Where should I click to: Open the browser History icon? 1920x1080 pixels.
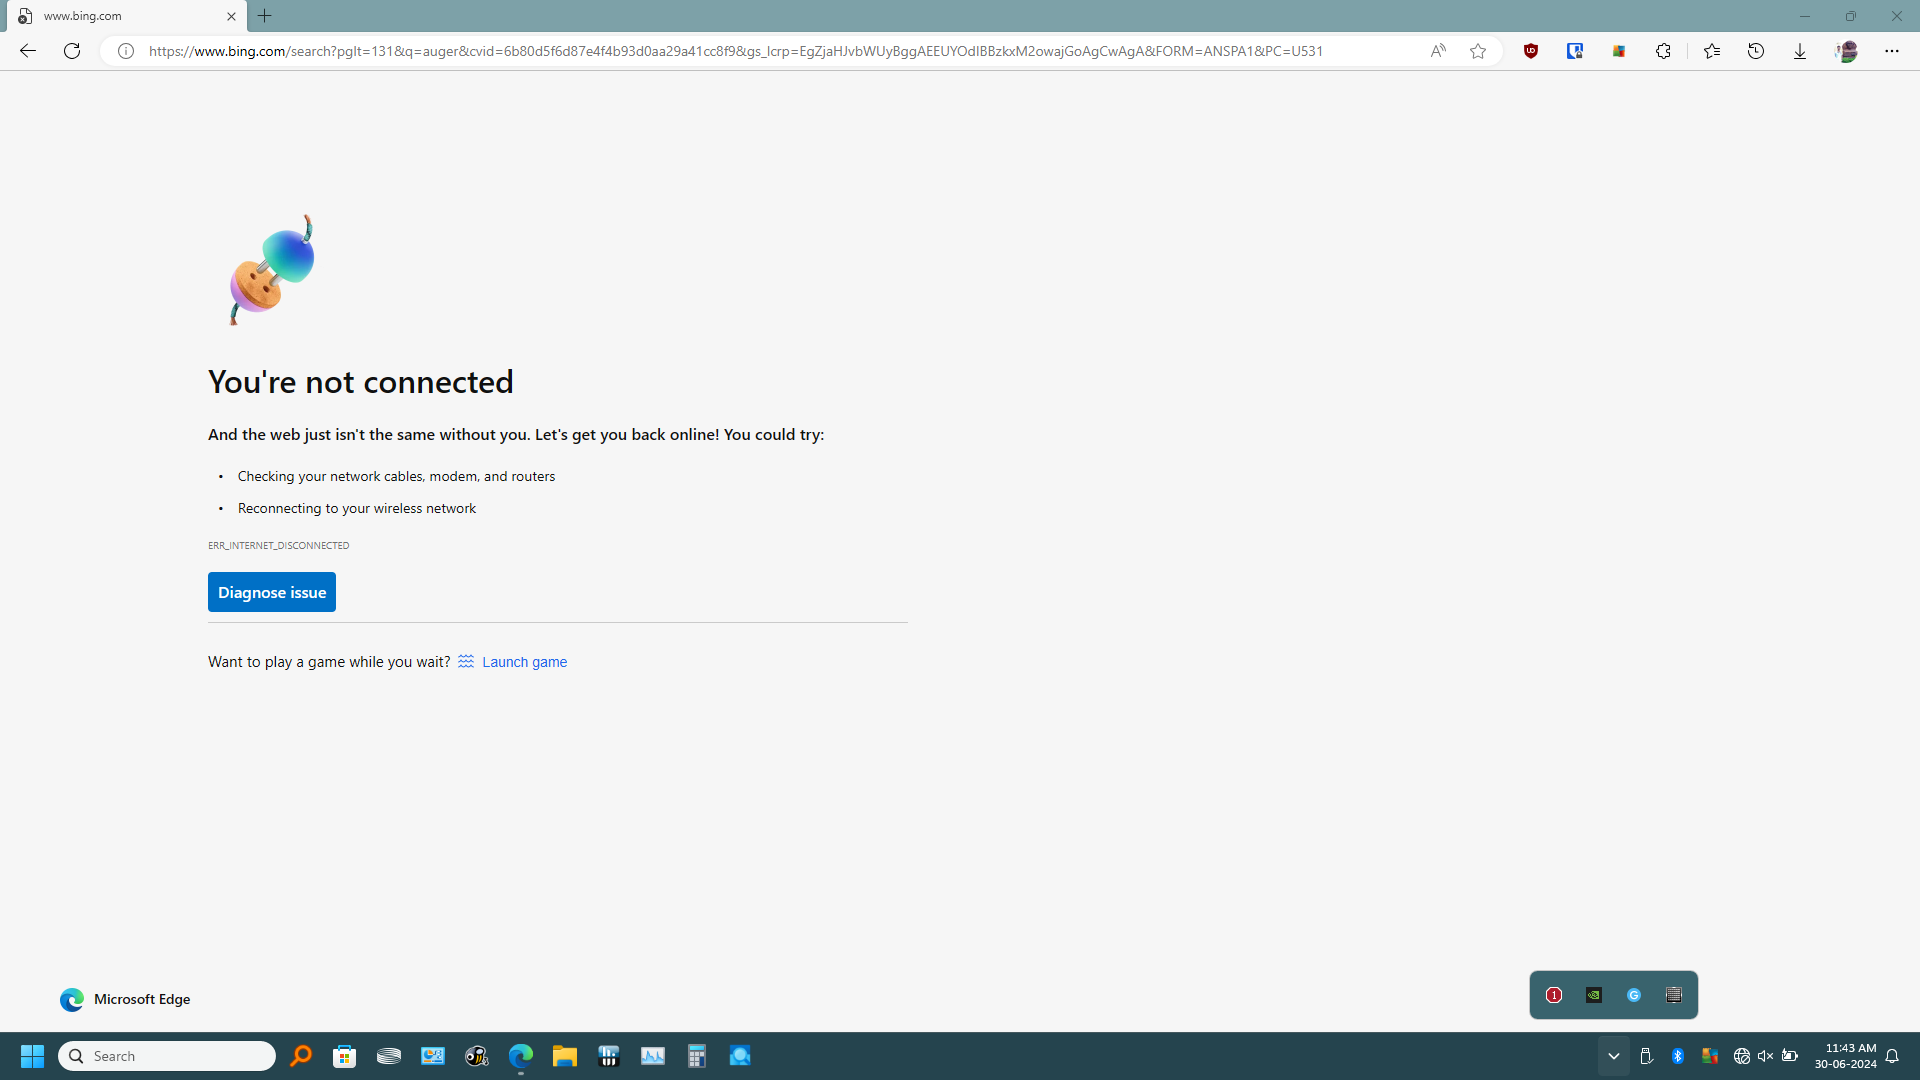click(1756, 51)
